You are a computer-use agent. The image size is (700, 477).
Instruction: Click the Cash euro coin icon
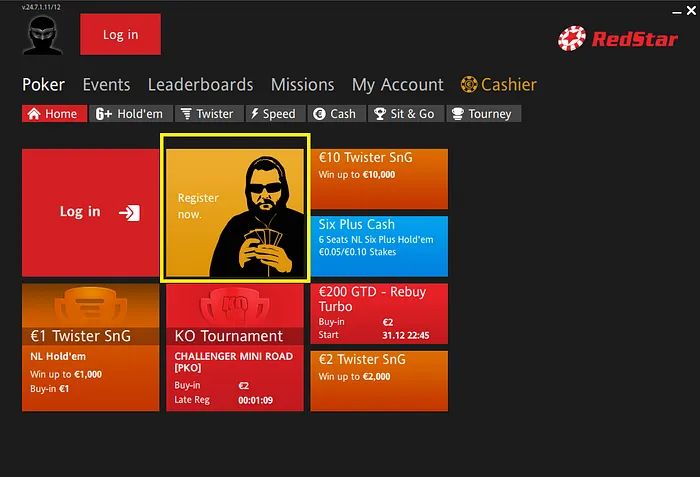tap(319, 114)
